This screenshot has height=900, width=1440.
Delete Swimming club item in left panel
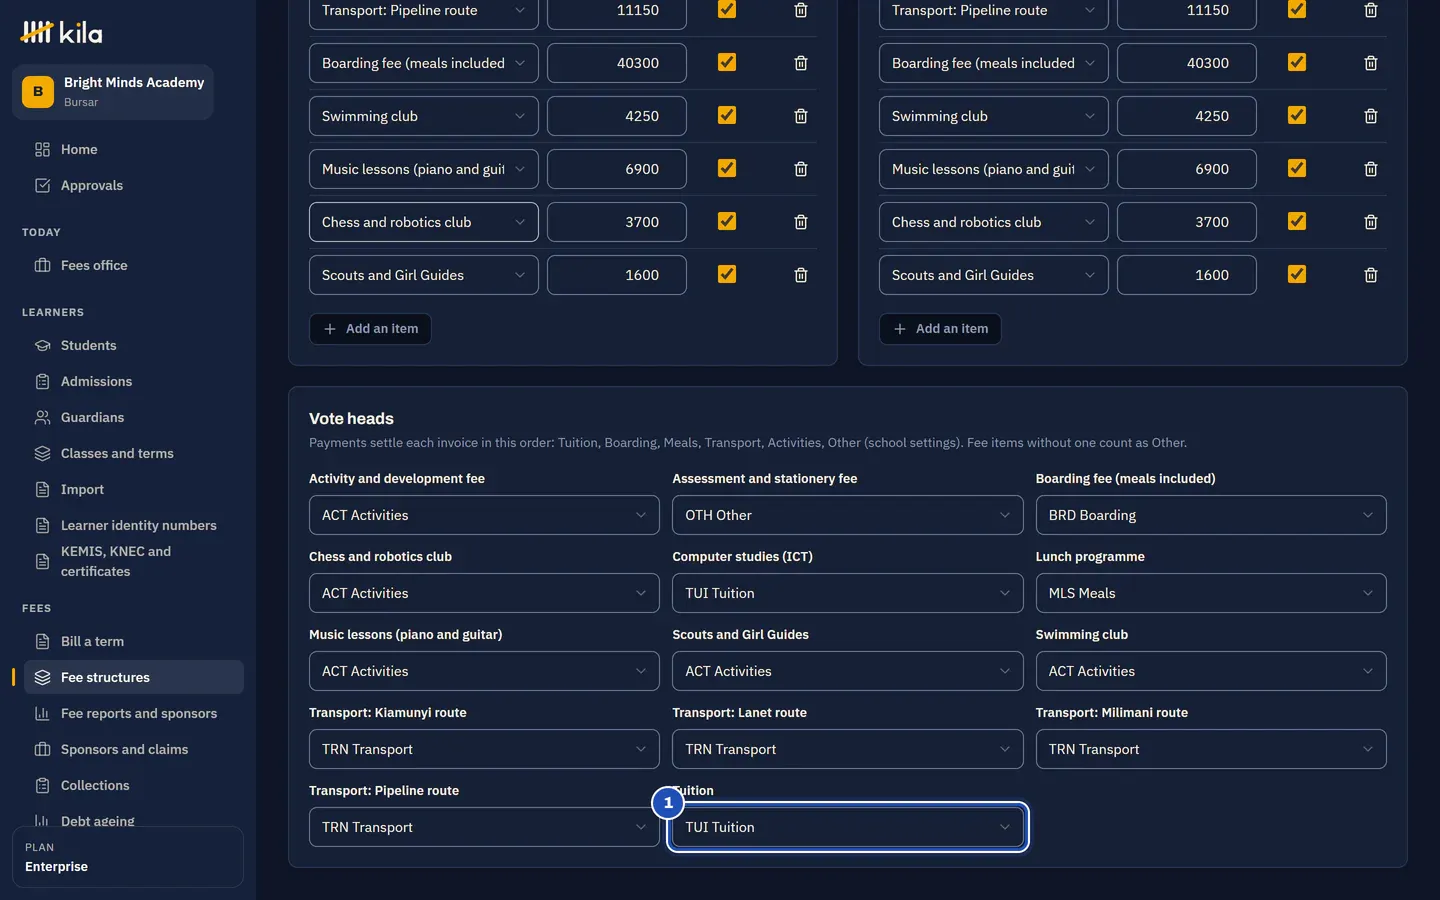[801, 116]
